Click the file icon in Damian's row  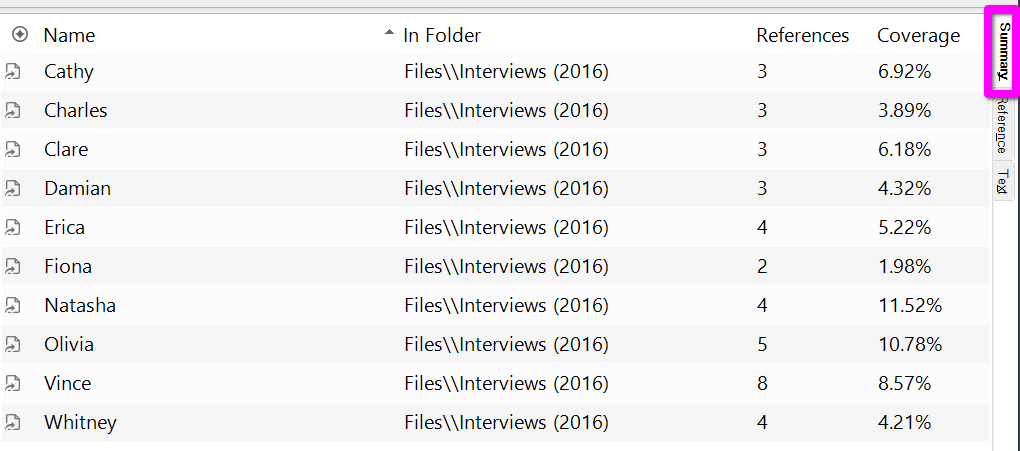[x=13, y=189]
